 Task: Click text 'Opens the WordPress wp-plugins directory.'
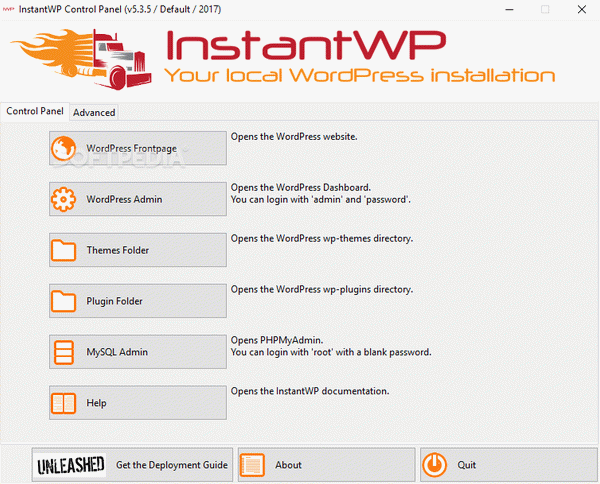pos(322,289)
